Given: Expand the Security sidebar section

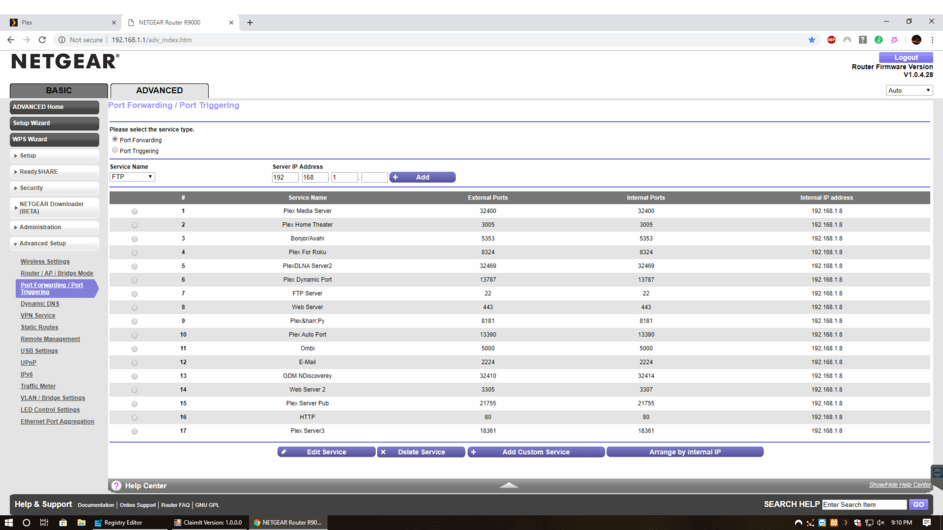Looking at the screenshot, I should pos(54,188).
